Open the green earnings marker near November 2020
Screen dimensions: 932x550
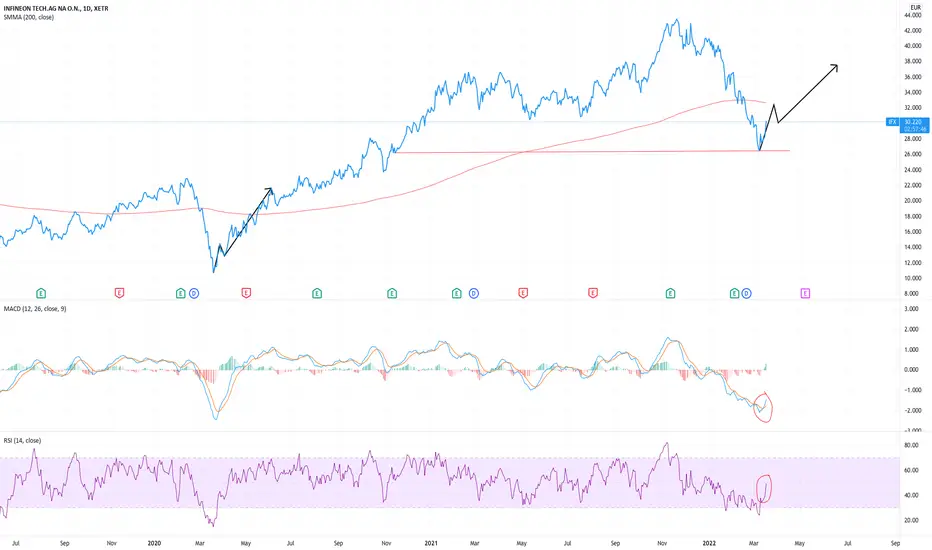(x=392, y=293)
